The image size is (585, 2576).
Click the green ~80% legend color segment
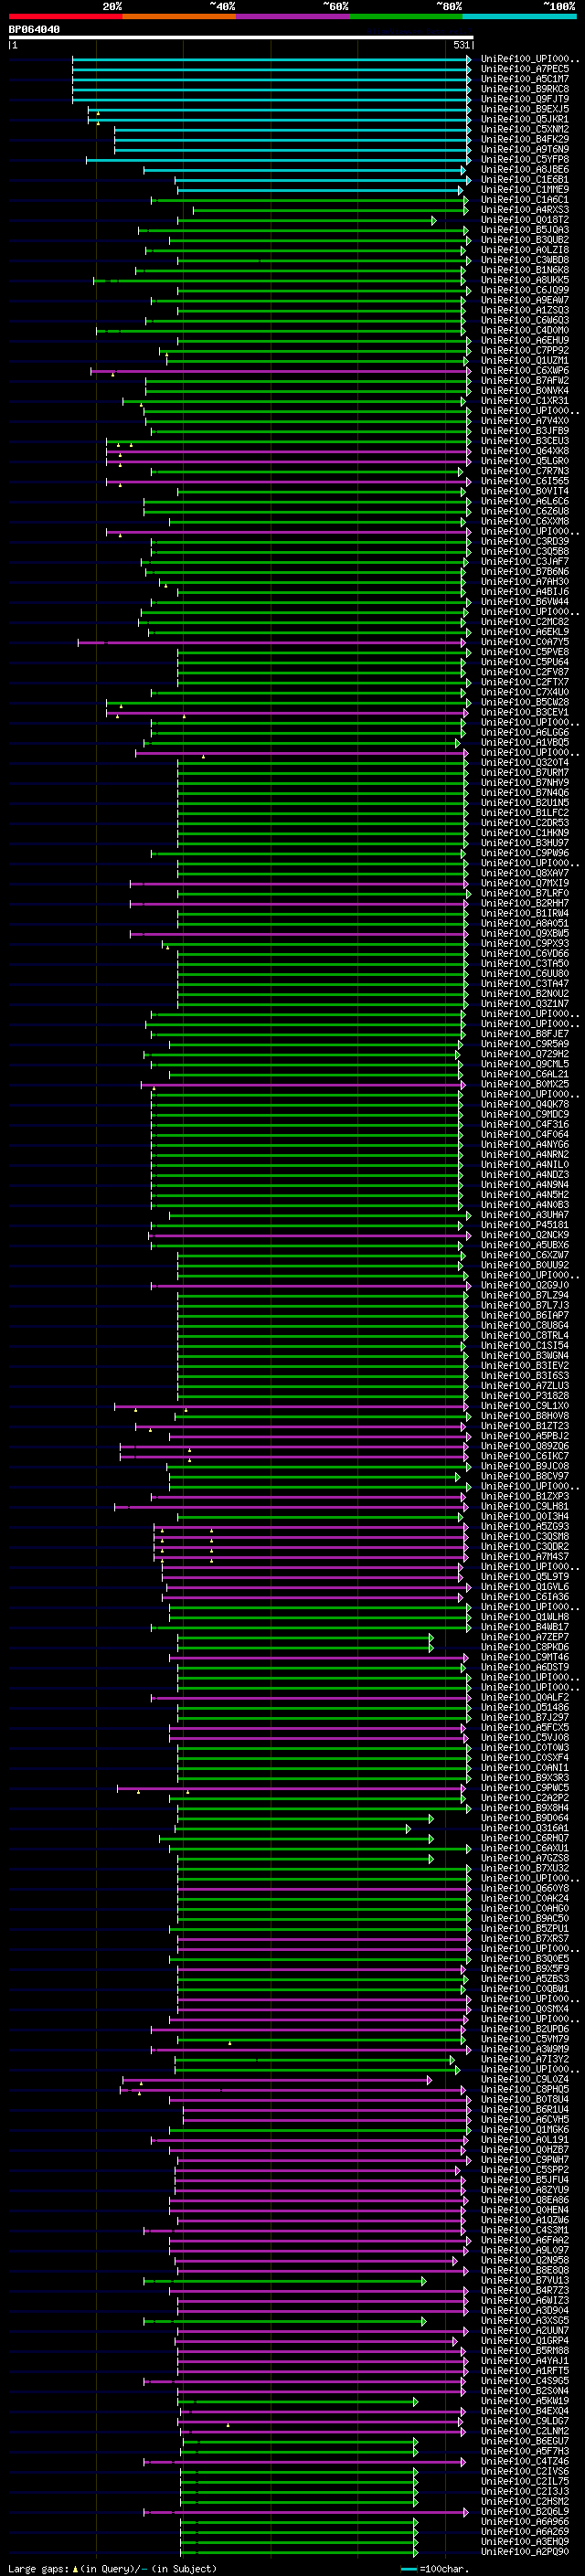[x=406, y=16]
